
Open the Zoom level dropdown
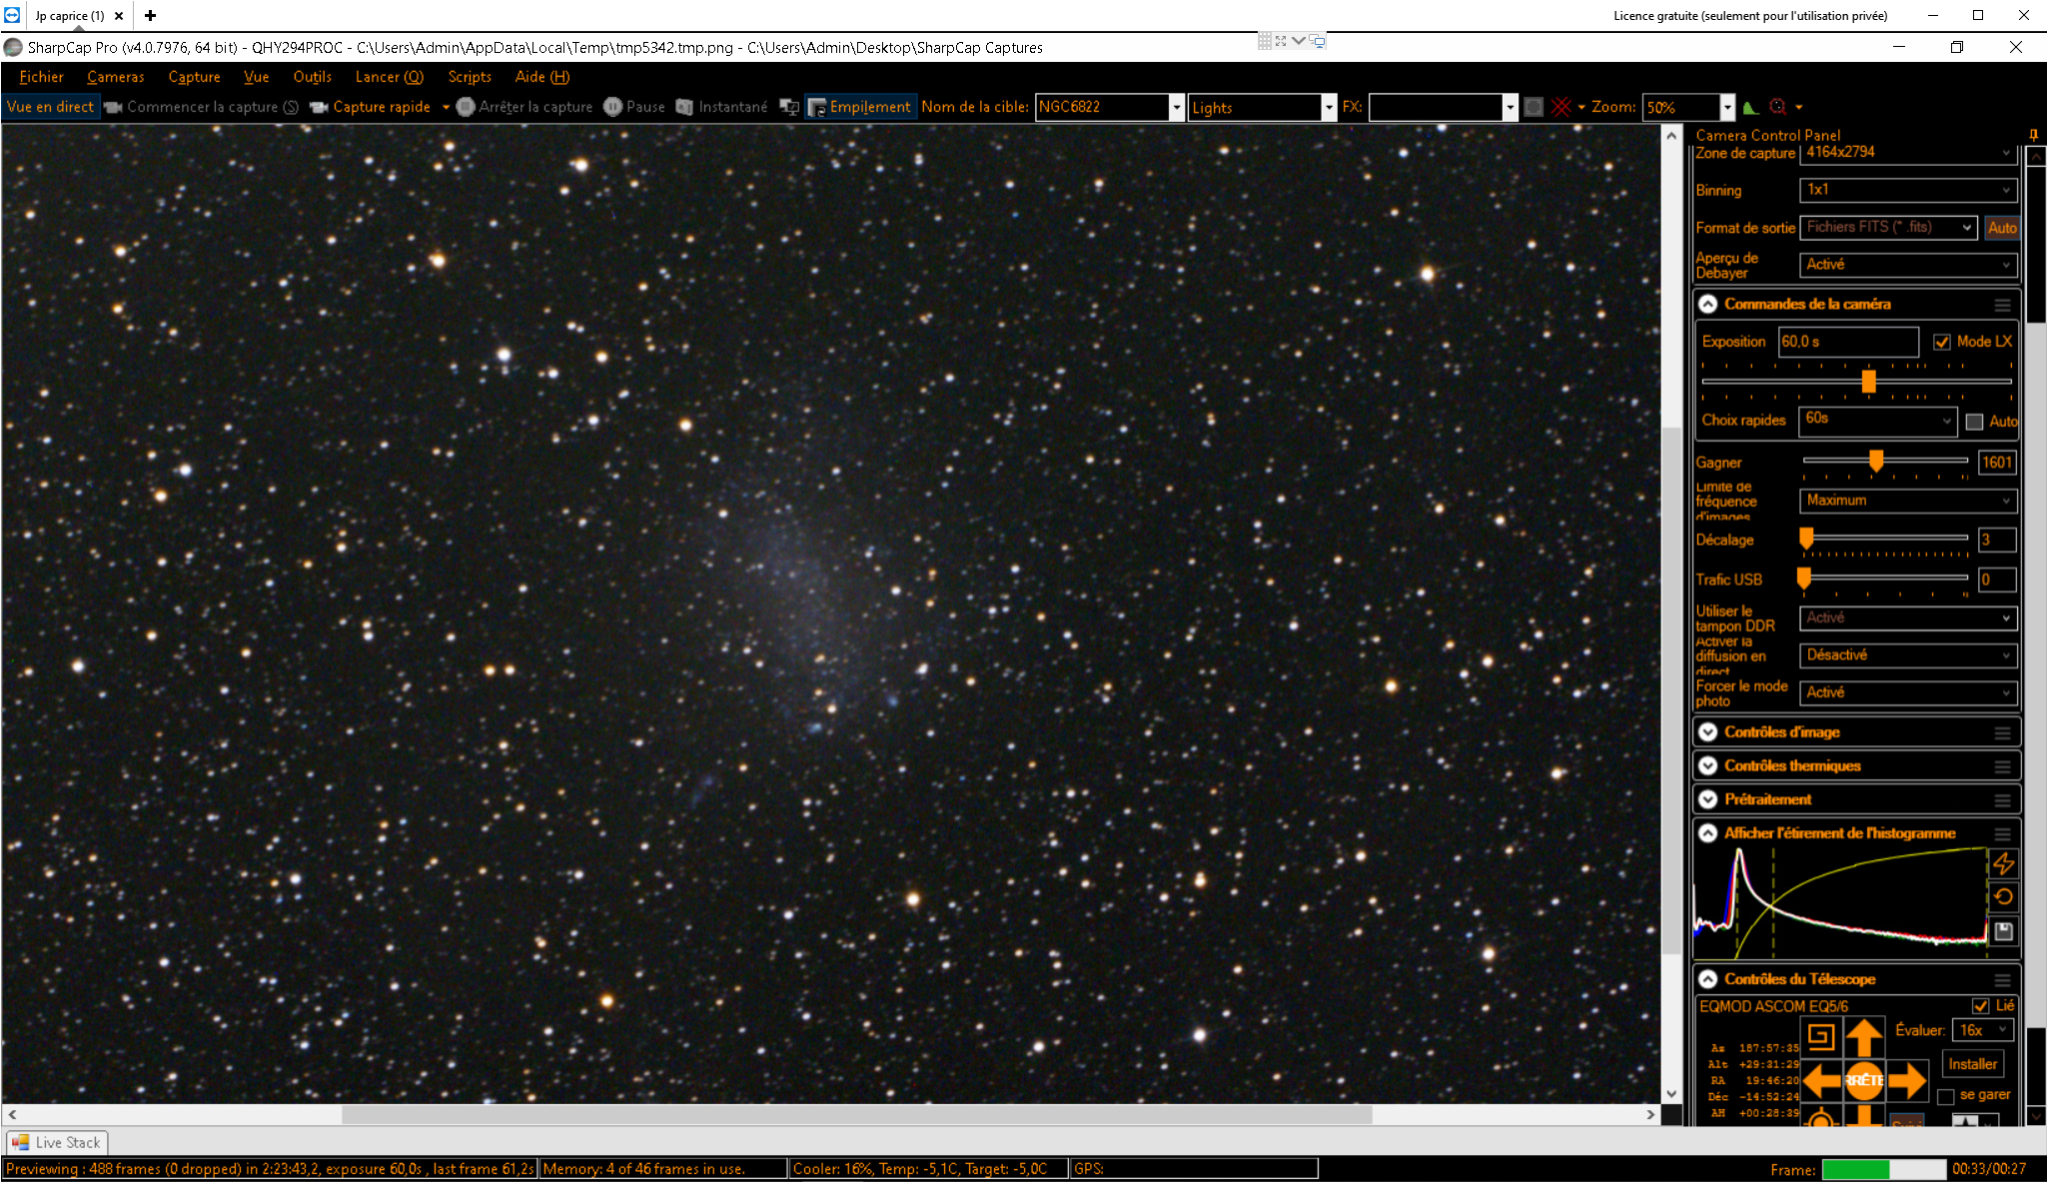pyautogui.click(x=1727, y=107)
